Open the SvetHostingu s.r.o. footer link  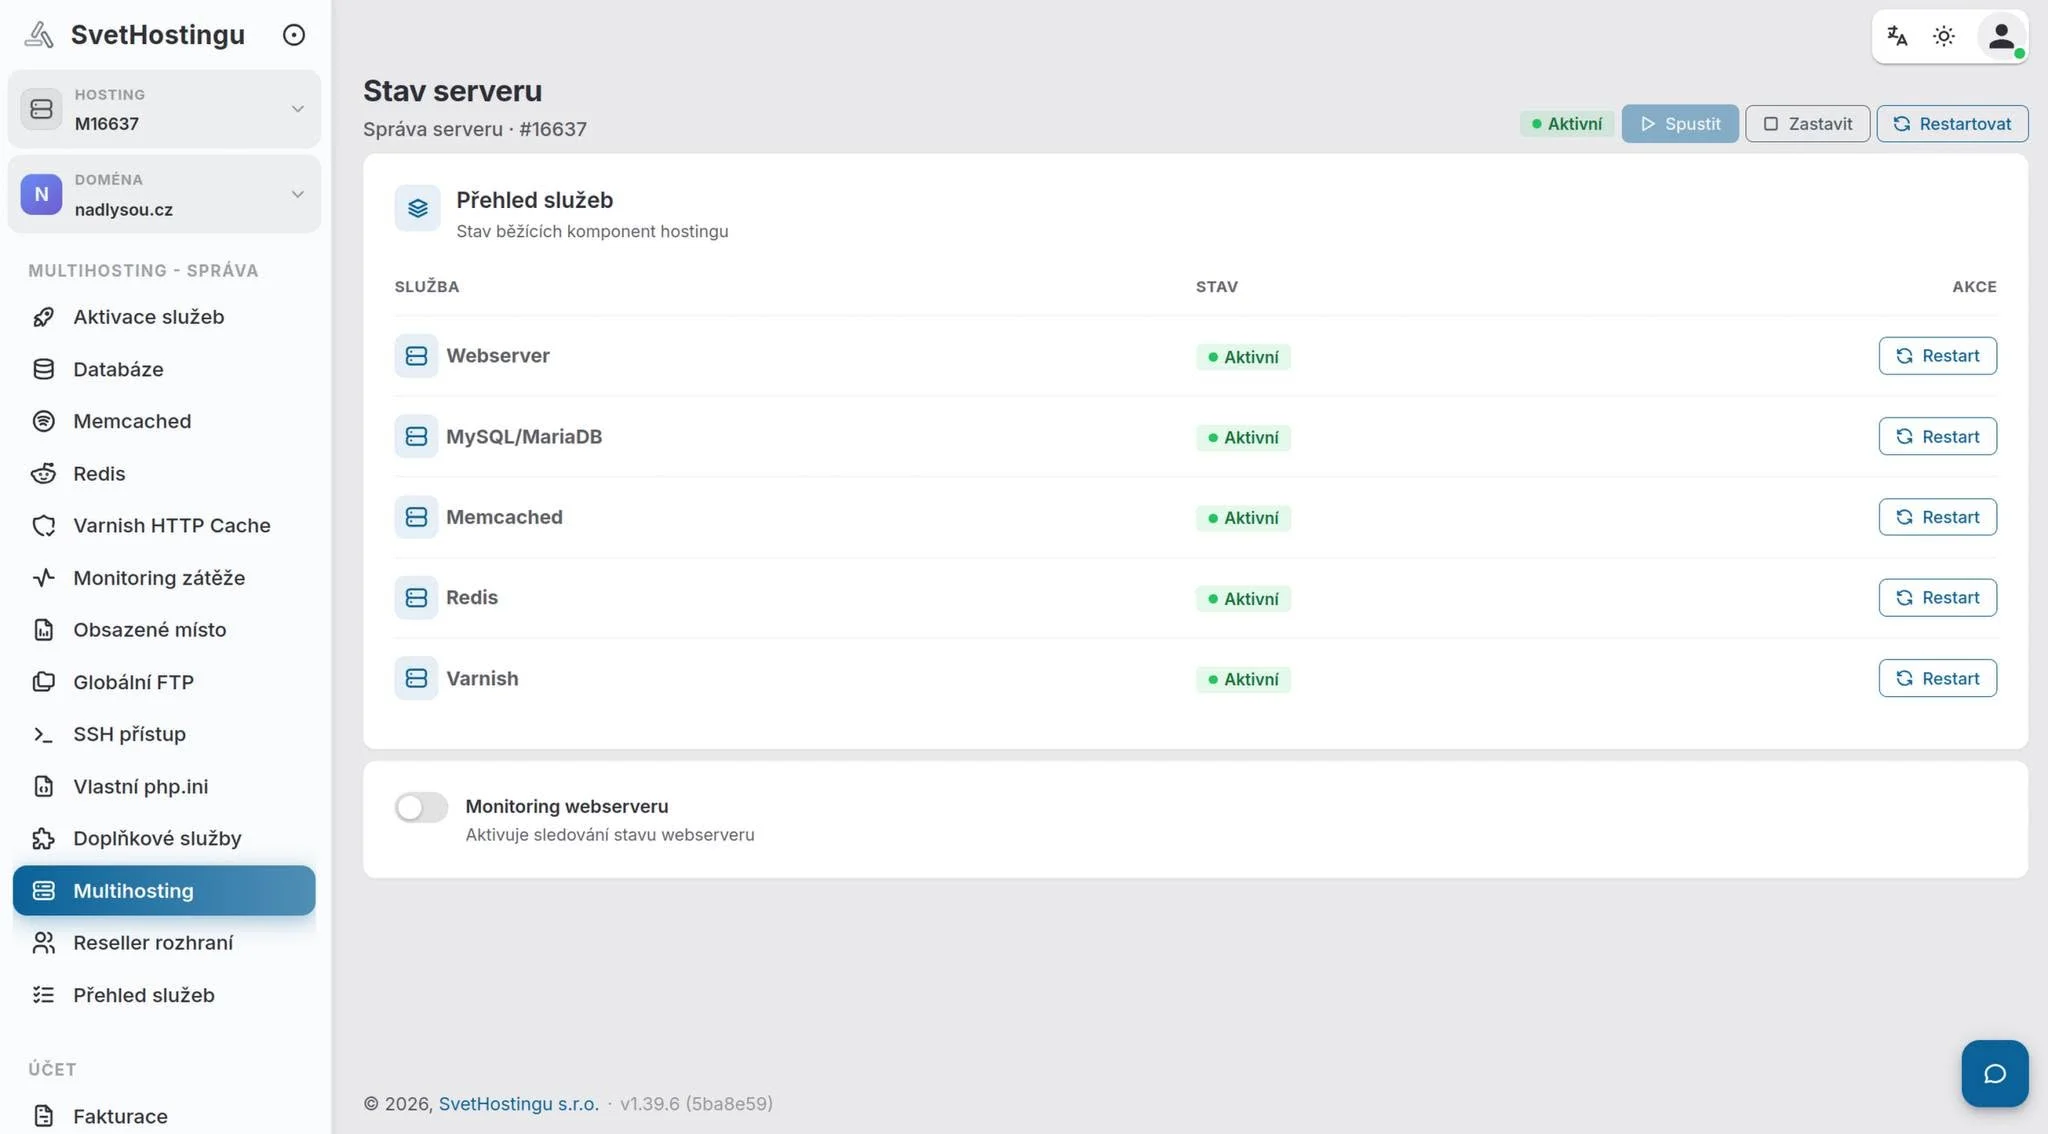click(519, 1103)
